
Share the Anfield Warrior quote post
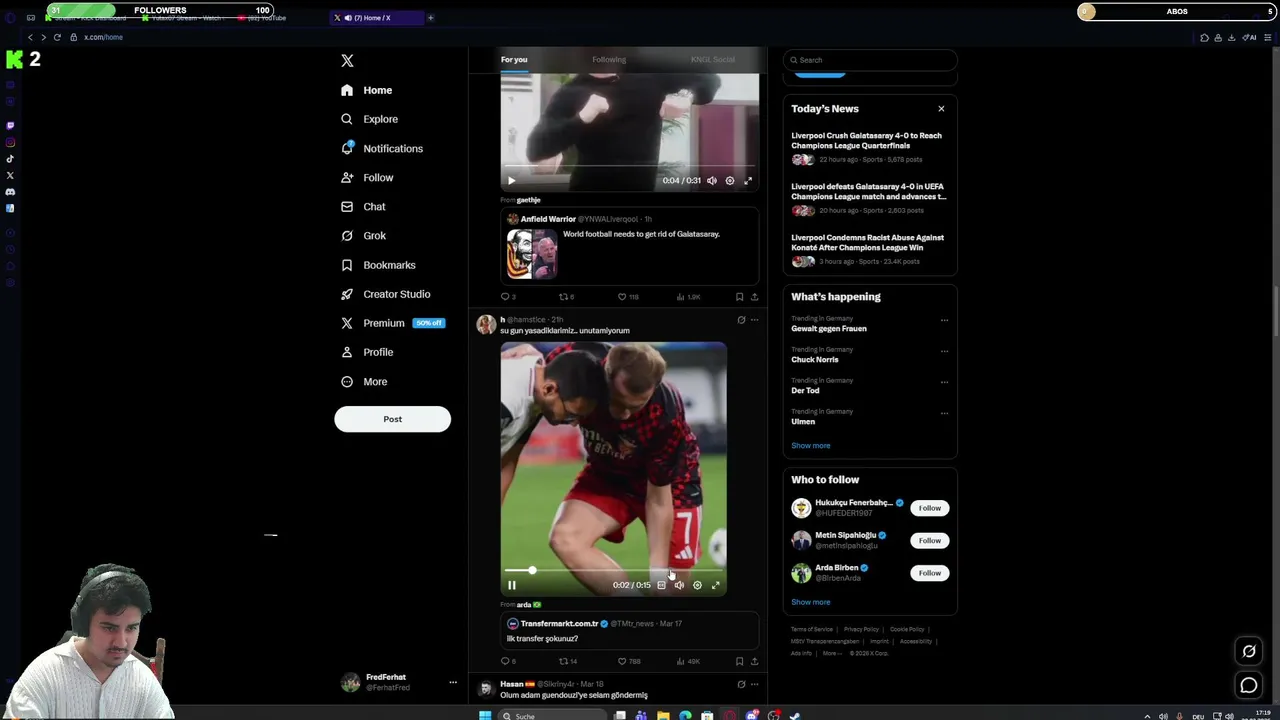click(754, 297)
